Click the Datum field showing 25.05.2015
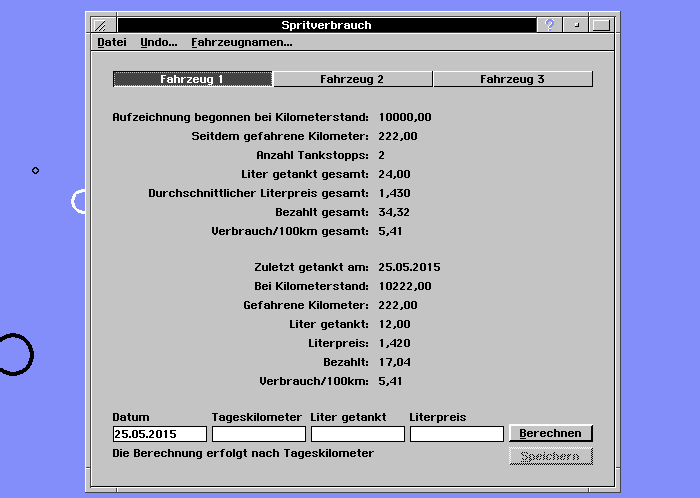The width and height of the screenshot is (700, 498). (x=159, y=434)
